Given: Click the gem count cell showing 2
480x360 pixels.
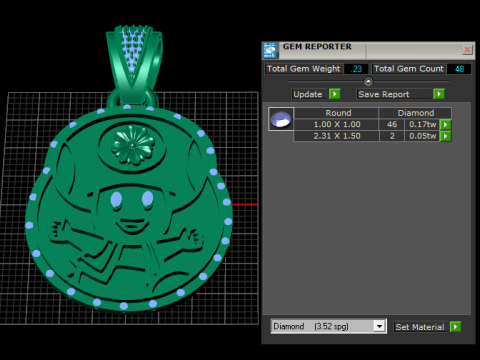Looking at the screenshot, I should [x=392, y=136].
